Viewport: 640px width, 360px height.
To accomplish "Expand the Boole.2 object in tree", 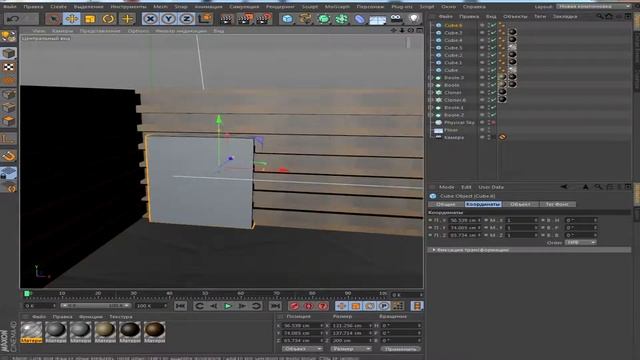I will [x=431, y=115].
